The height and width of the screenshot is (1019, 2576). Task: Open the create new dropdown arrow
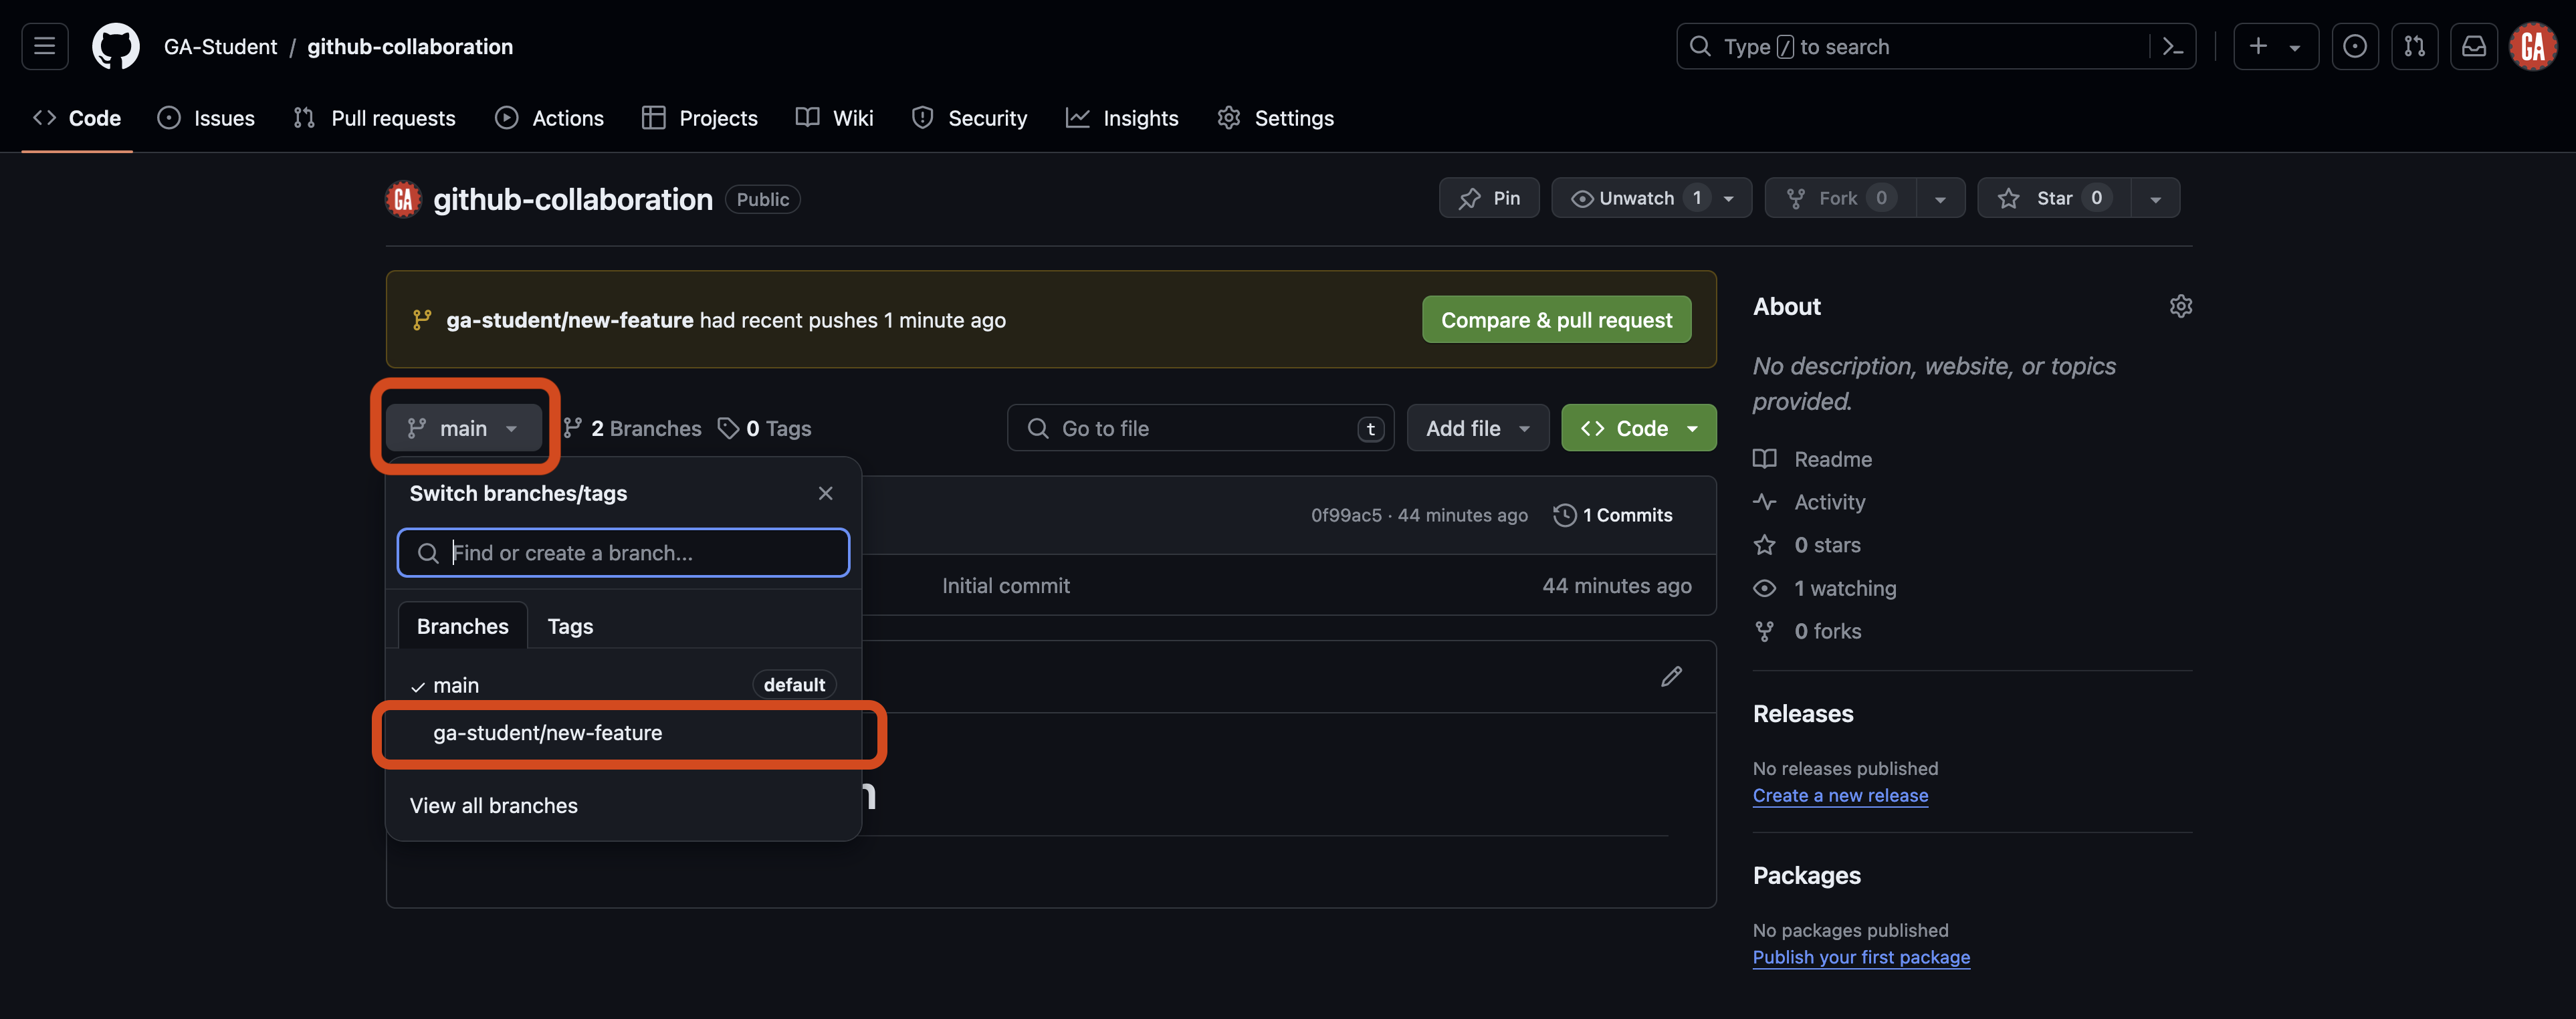tap(2296, 46)
